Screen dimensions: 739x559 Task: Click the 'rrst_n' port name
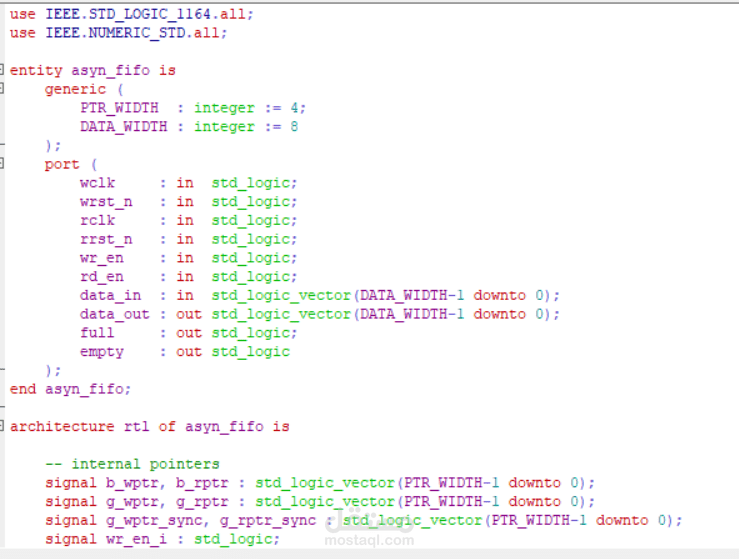pos(106,239)
